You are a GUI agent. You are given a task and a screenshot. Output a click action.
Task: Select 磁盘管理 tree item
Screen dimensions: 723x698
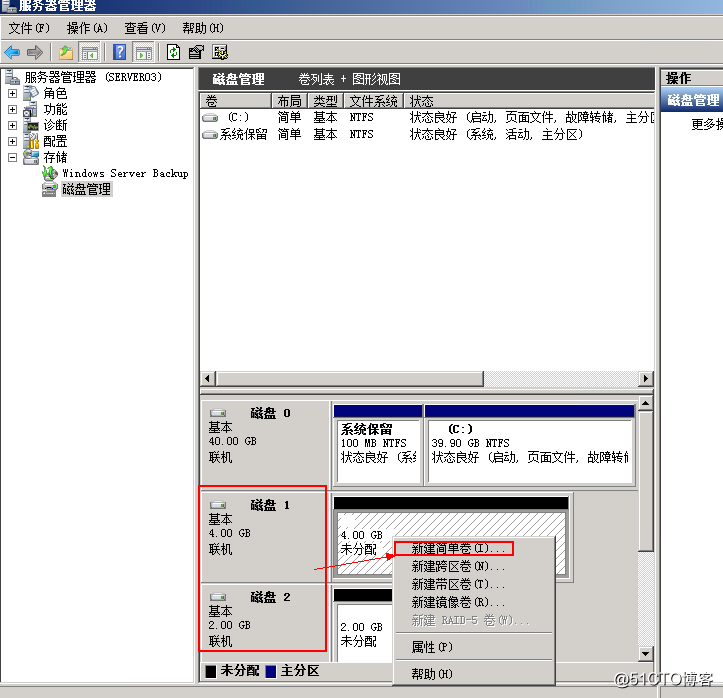(x=87, y=189)
